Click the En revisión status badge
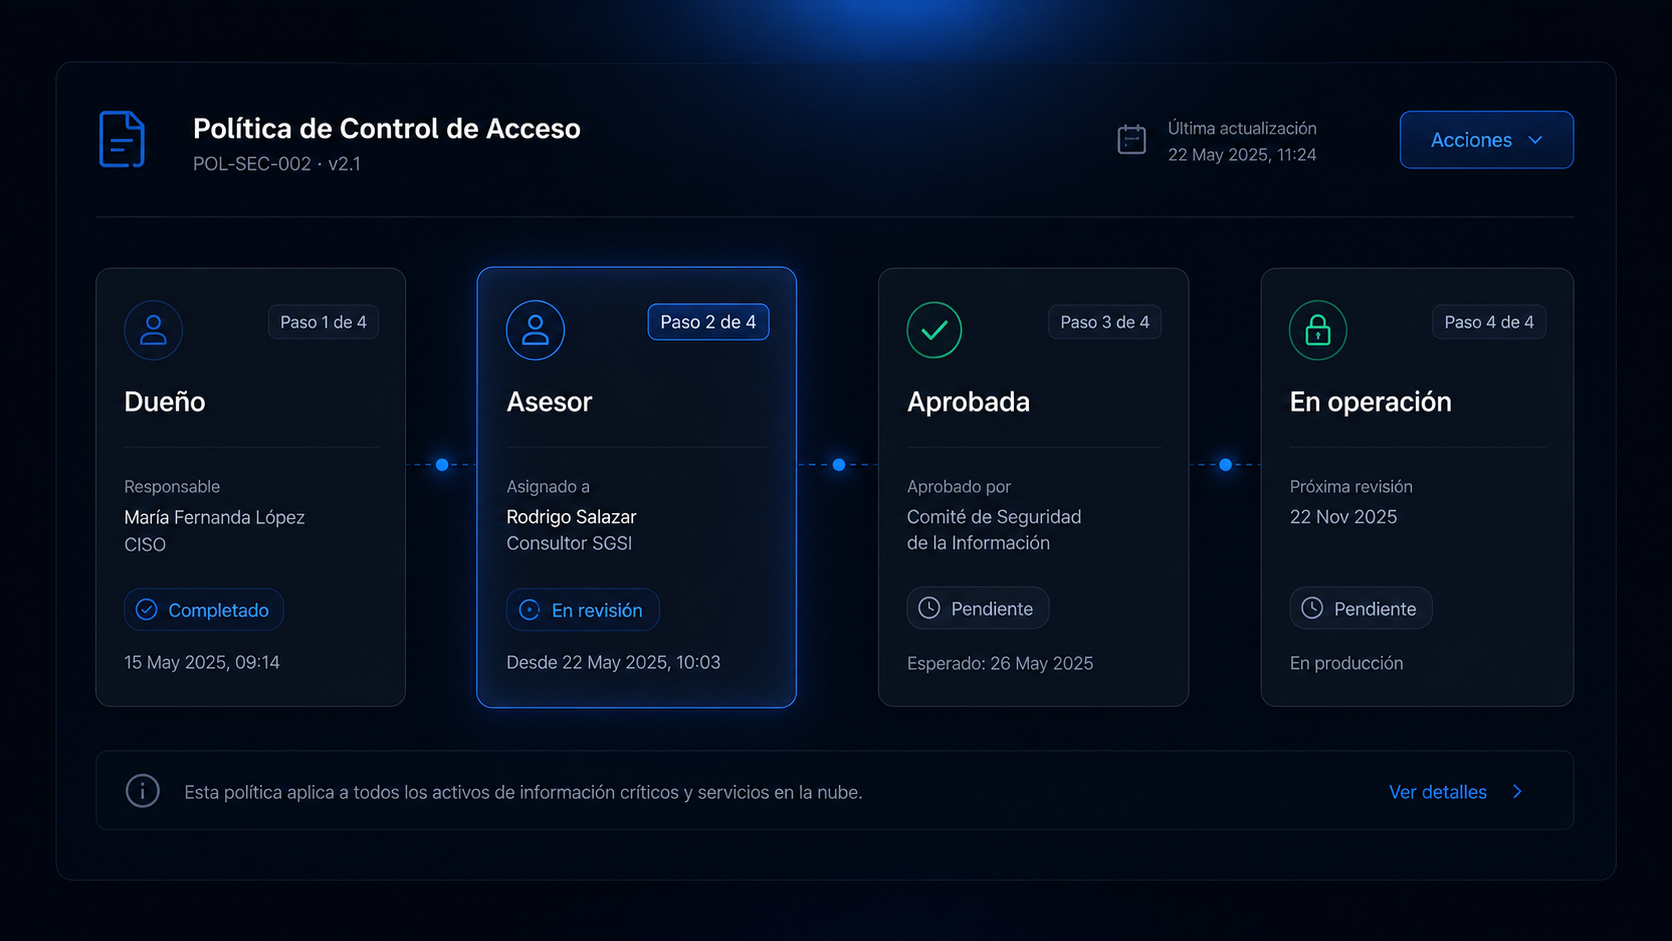The height and width of the screenshot is (941, 1672). (583, 610)
